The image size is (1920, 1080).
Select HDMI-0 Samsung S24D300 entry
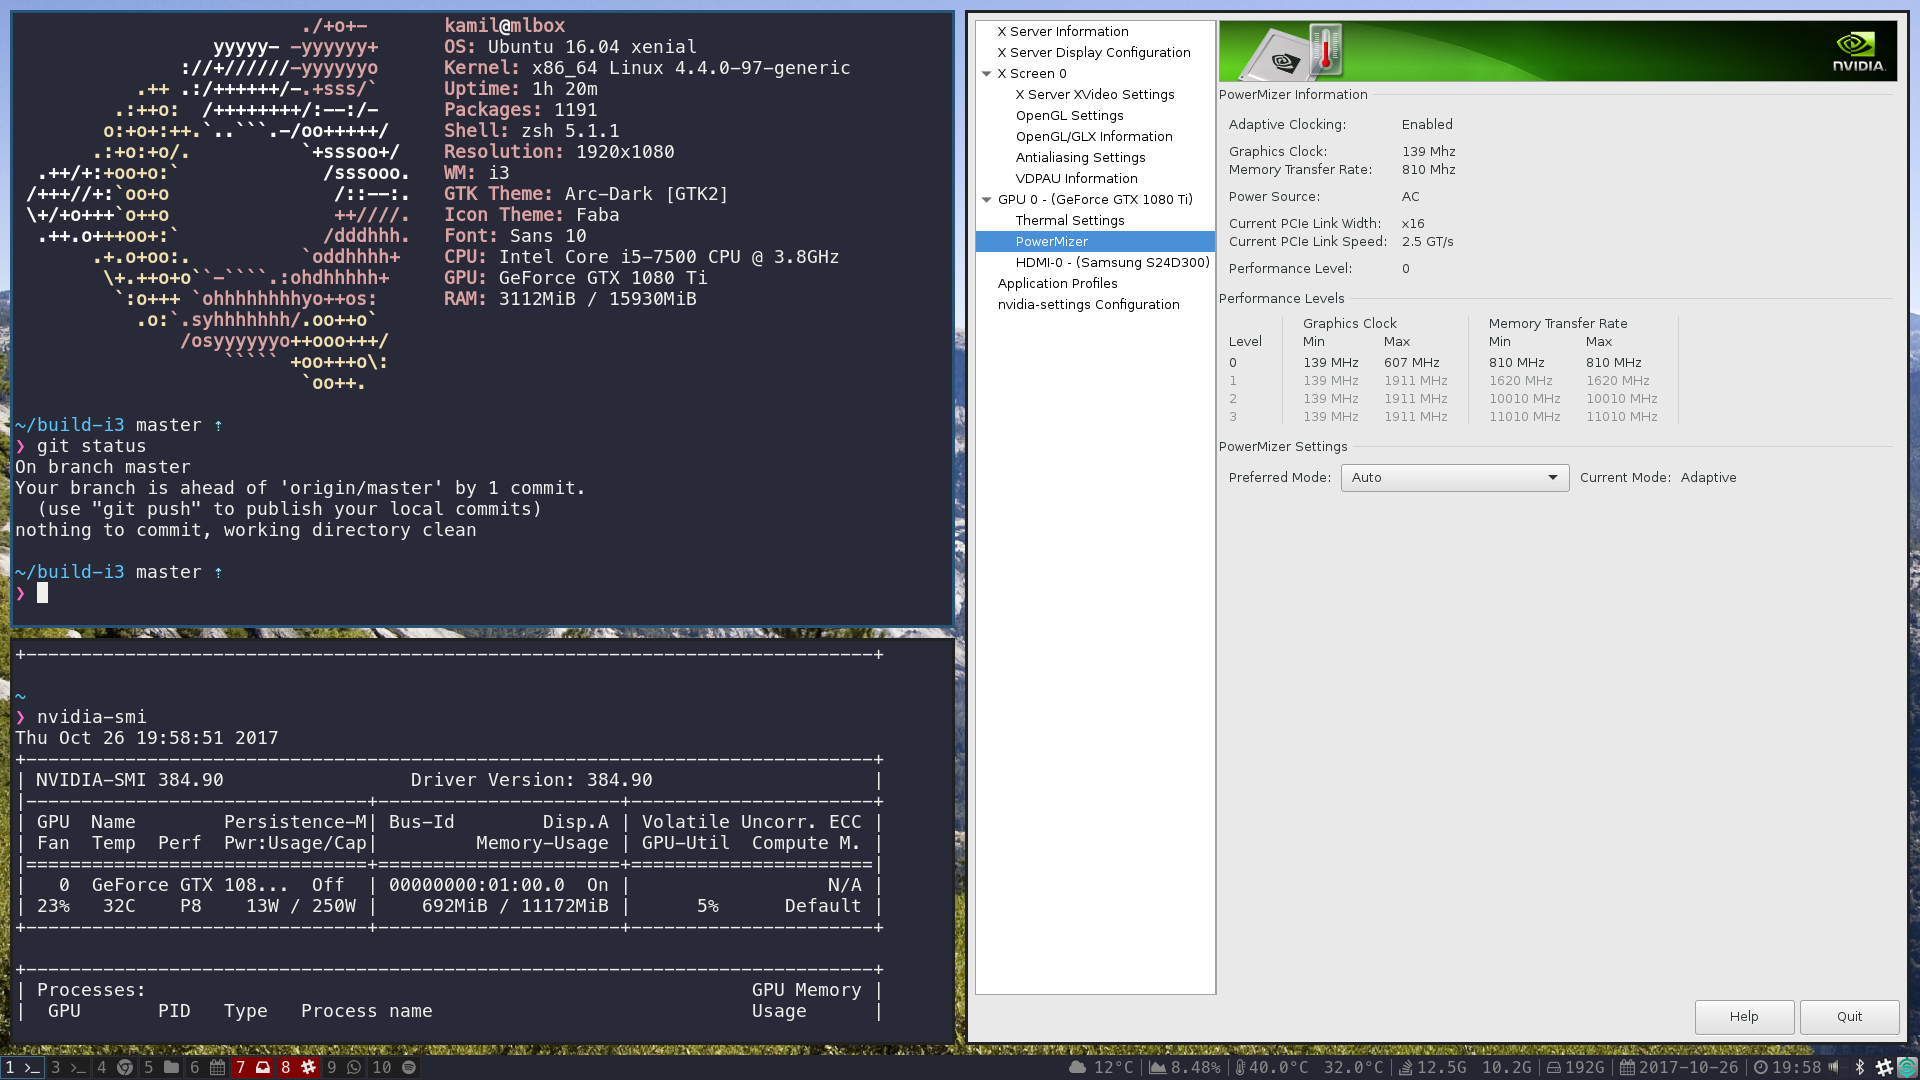point(1112,263)
